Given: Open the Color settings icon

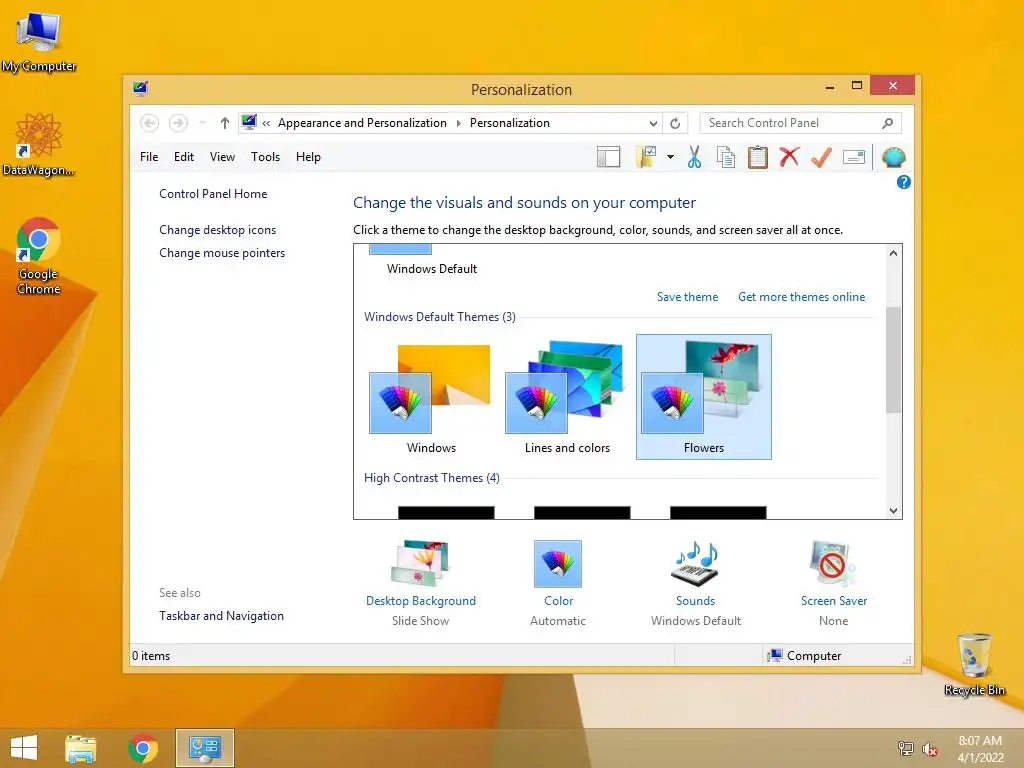Looking at the screenshot, I should click(558, 564).
